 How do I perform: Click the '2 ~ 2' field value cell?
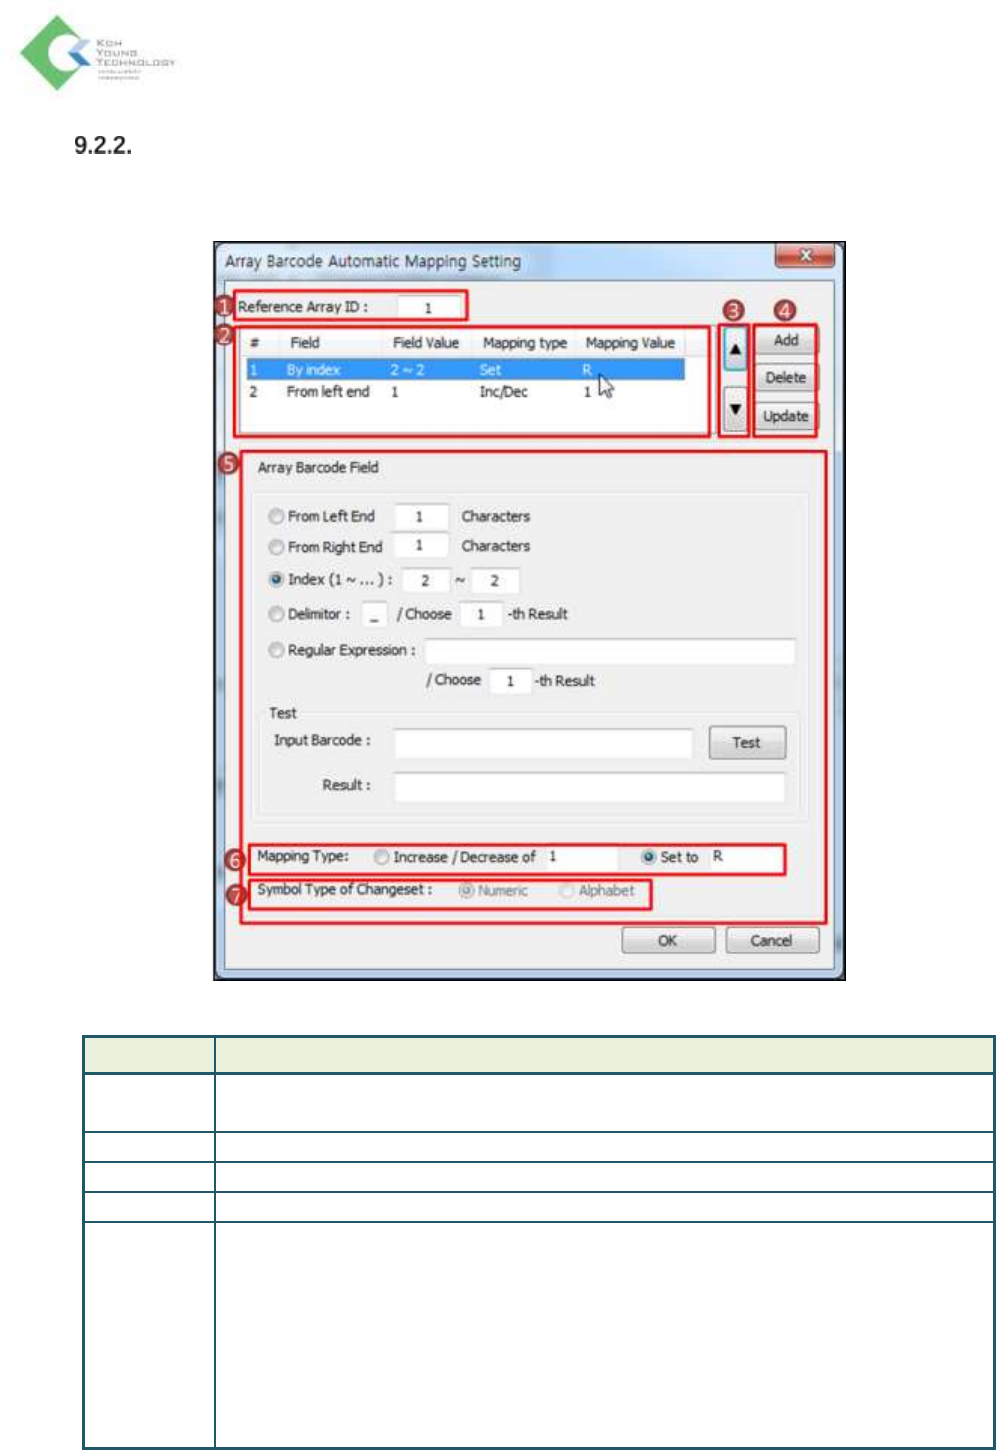[x=407, y=370]
